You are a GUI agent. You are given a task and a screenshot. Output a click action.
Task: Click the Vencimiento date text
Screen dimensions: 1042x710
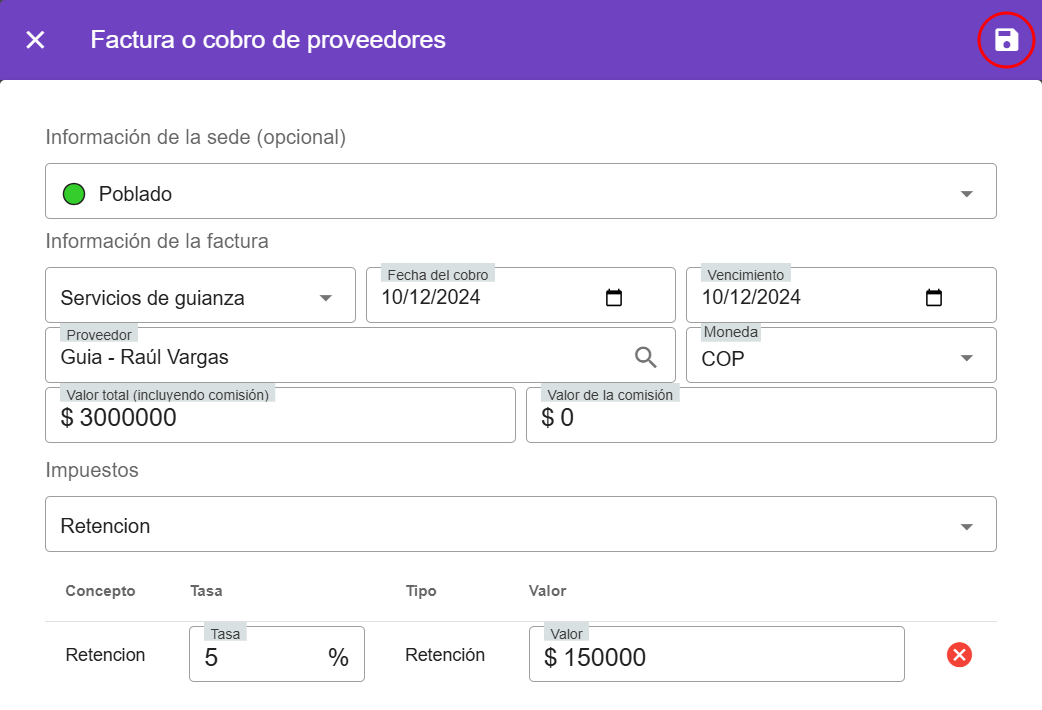(751, 298)
